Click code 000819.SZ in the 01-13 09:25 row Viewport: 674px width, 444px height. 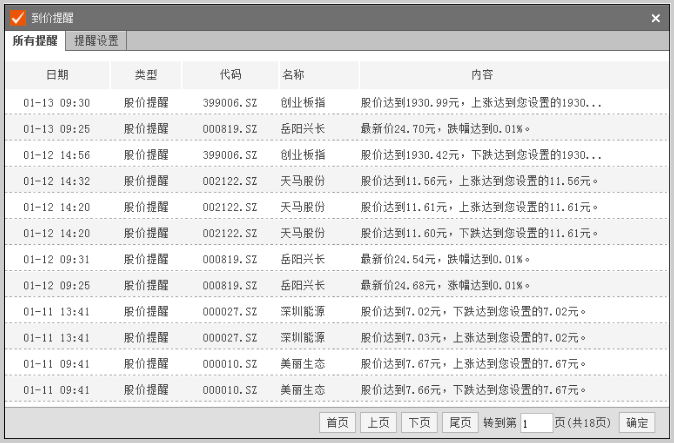pyautogui.click(x=230, y=129)
